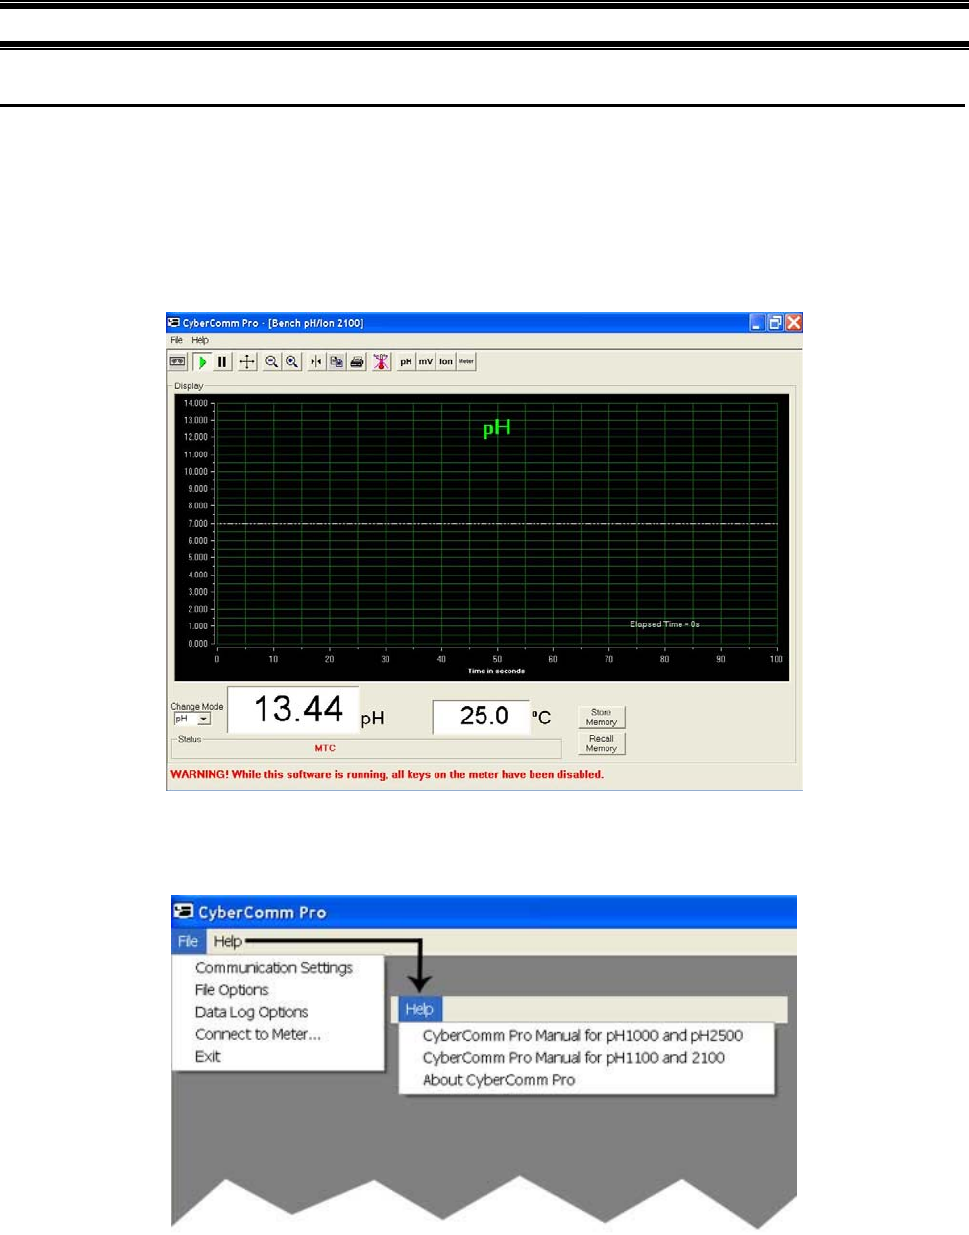The width and height of the screenshot is (969, 1235).
Task: Click the copy graph icon
Action: point(336,362)
